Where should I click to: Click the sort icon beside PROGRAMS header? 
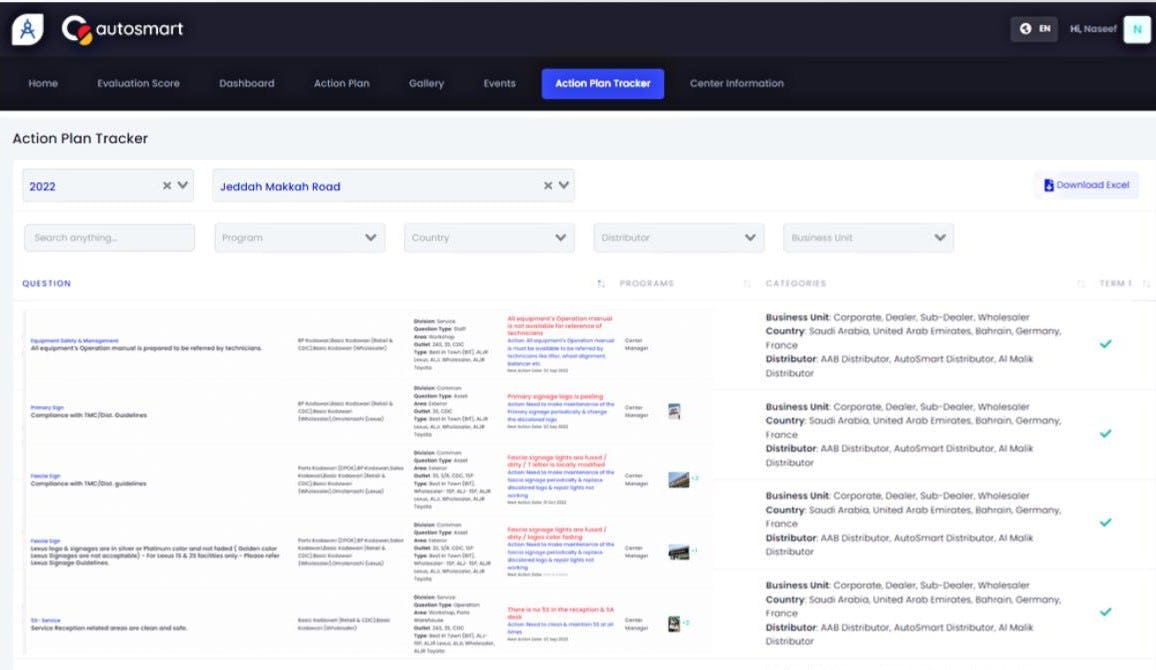point(746,284)
